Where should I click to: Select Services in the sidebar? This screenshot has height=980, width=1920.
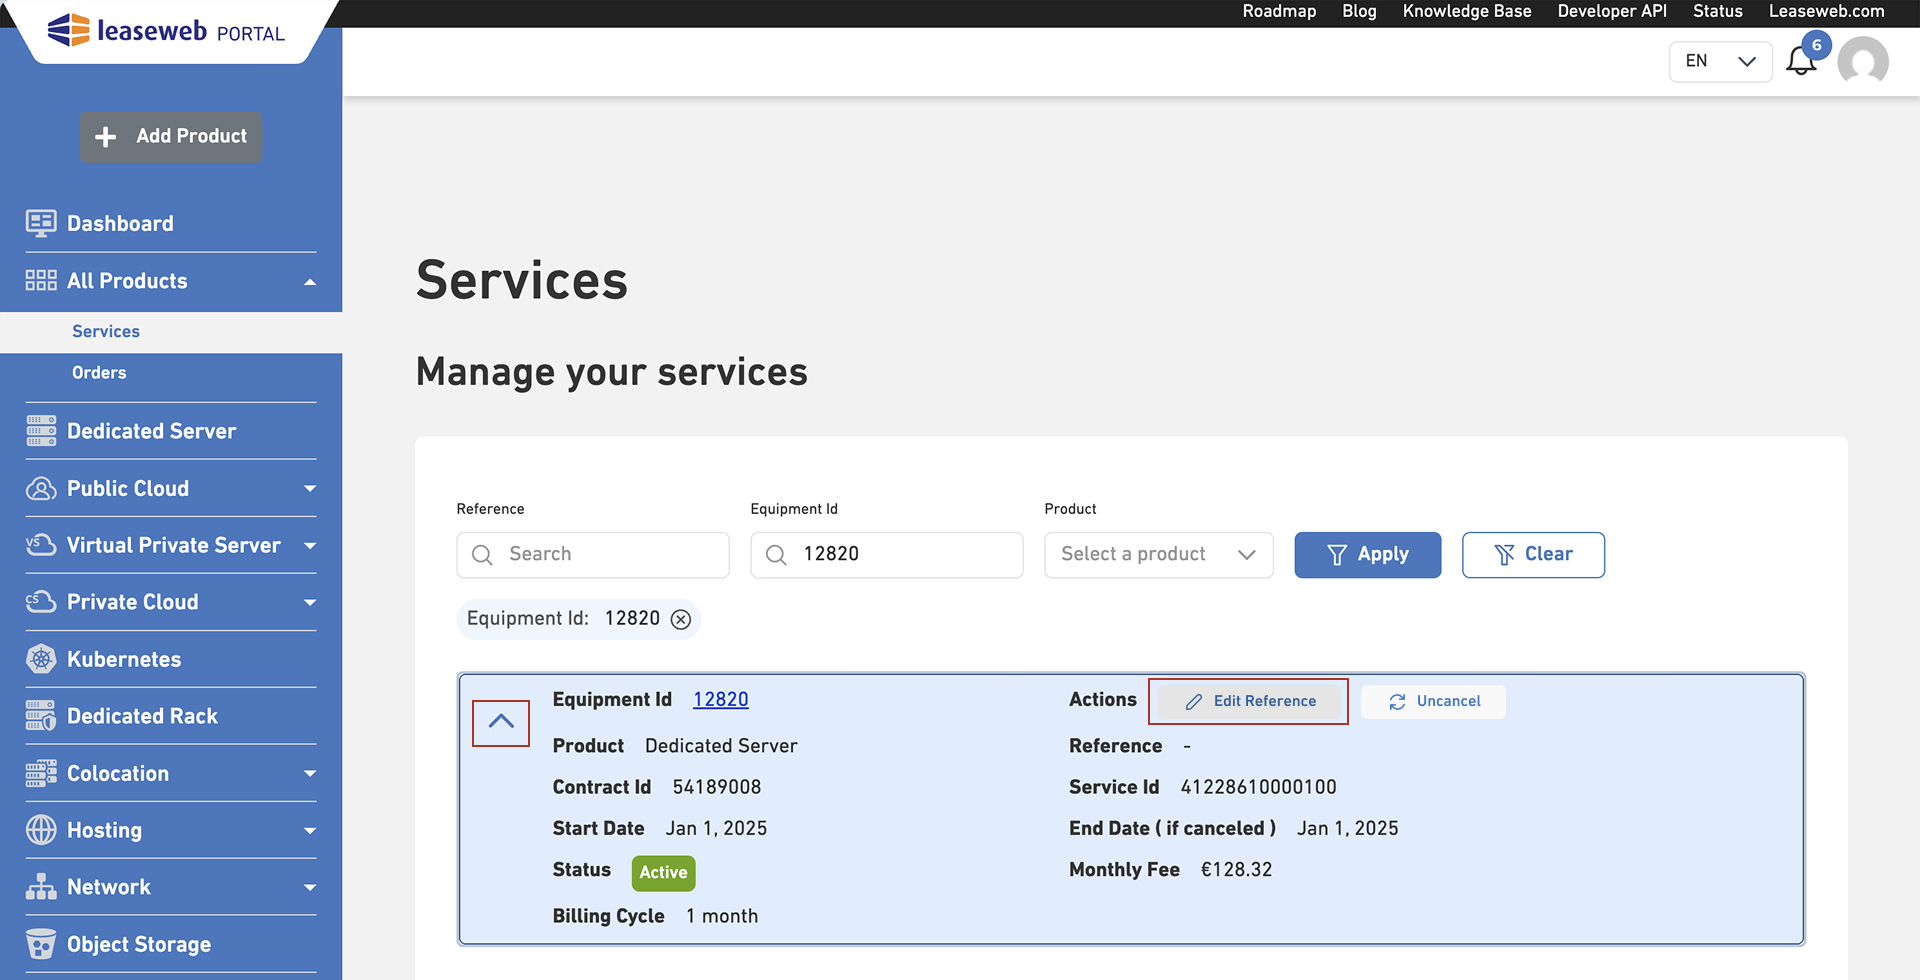coord(106,331)
